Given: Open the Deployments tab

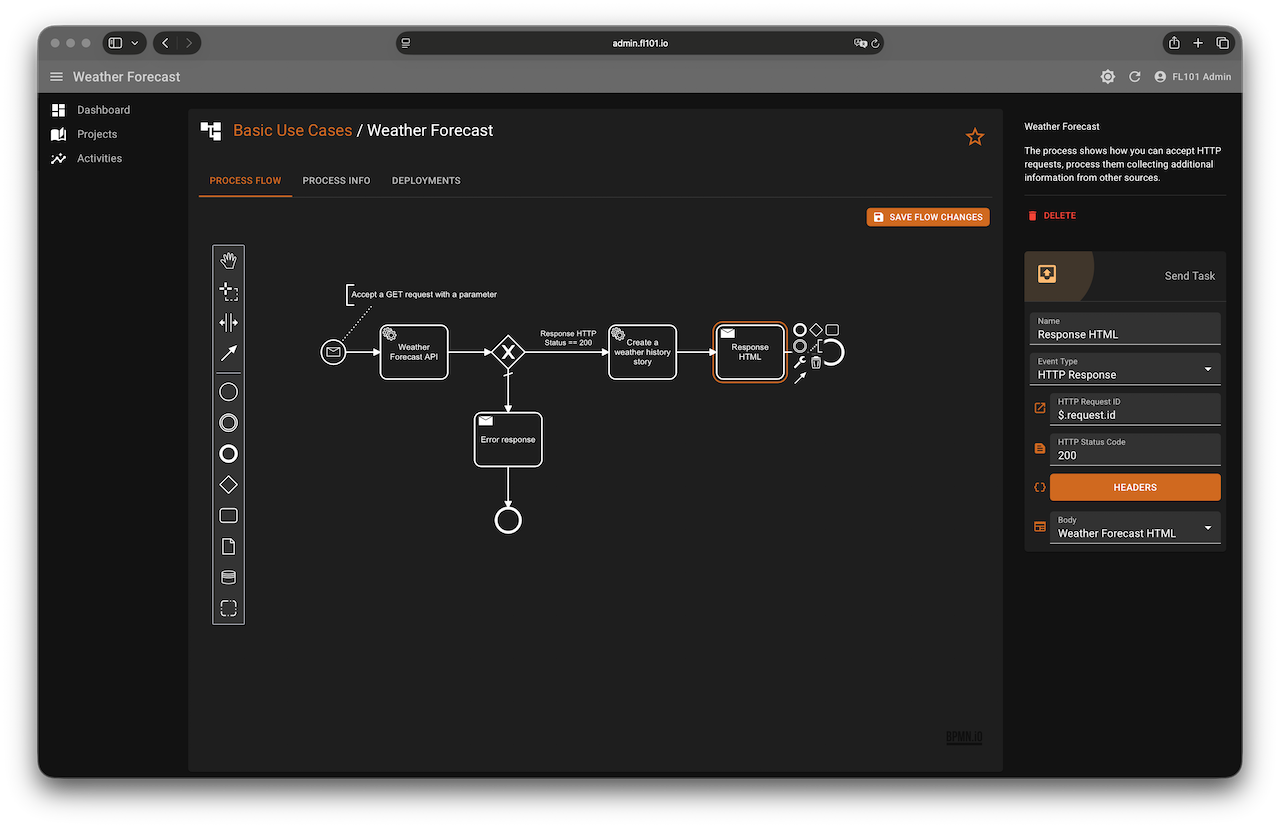Looking at the screenshot, I should tap(426, 181).
